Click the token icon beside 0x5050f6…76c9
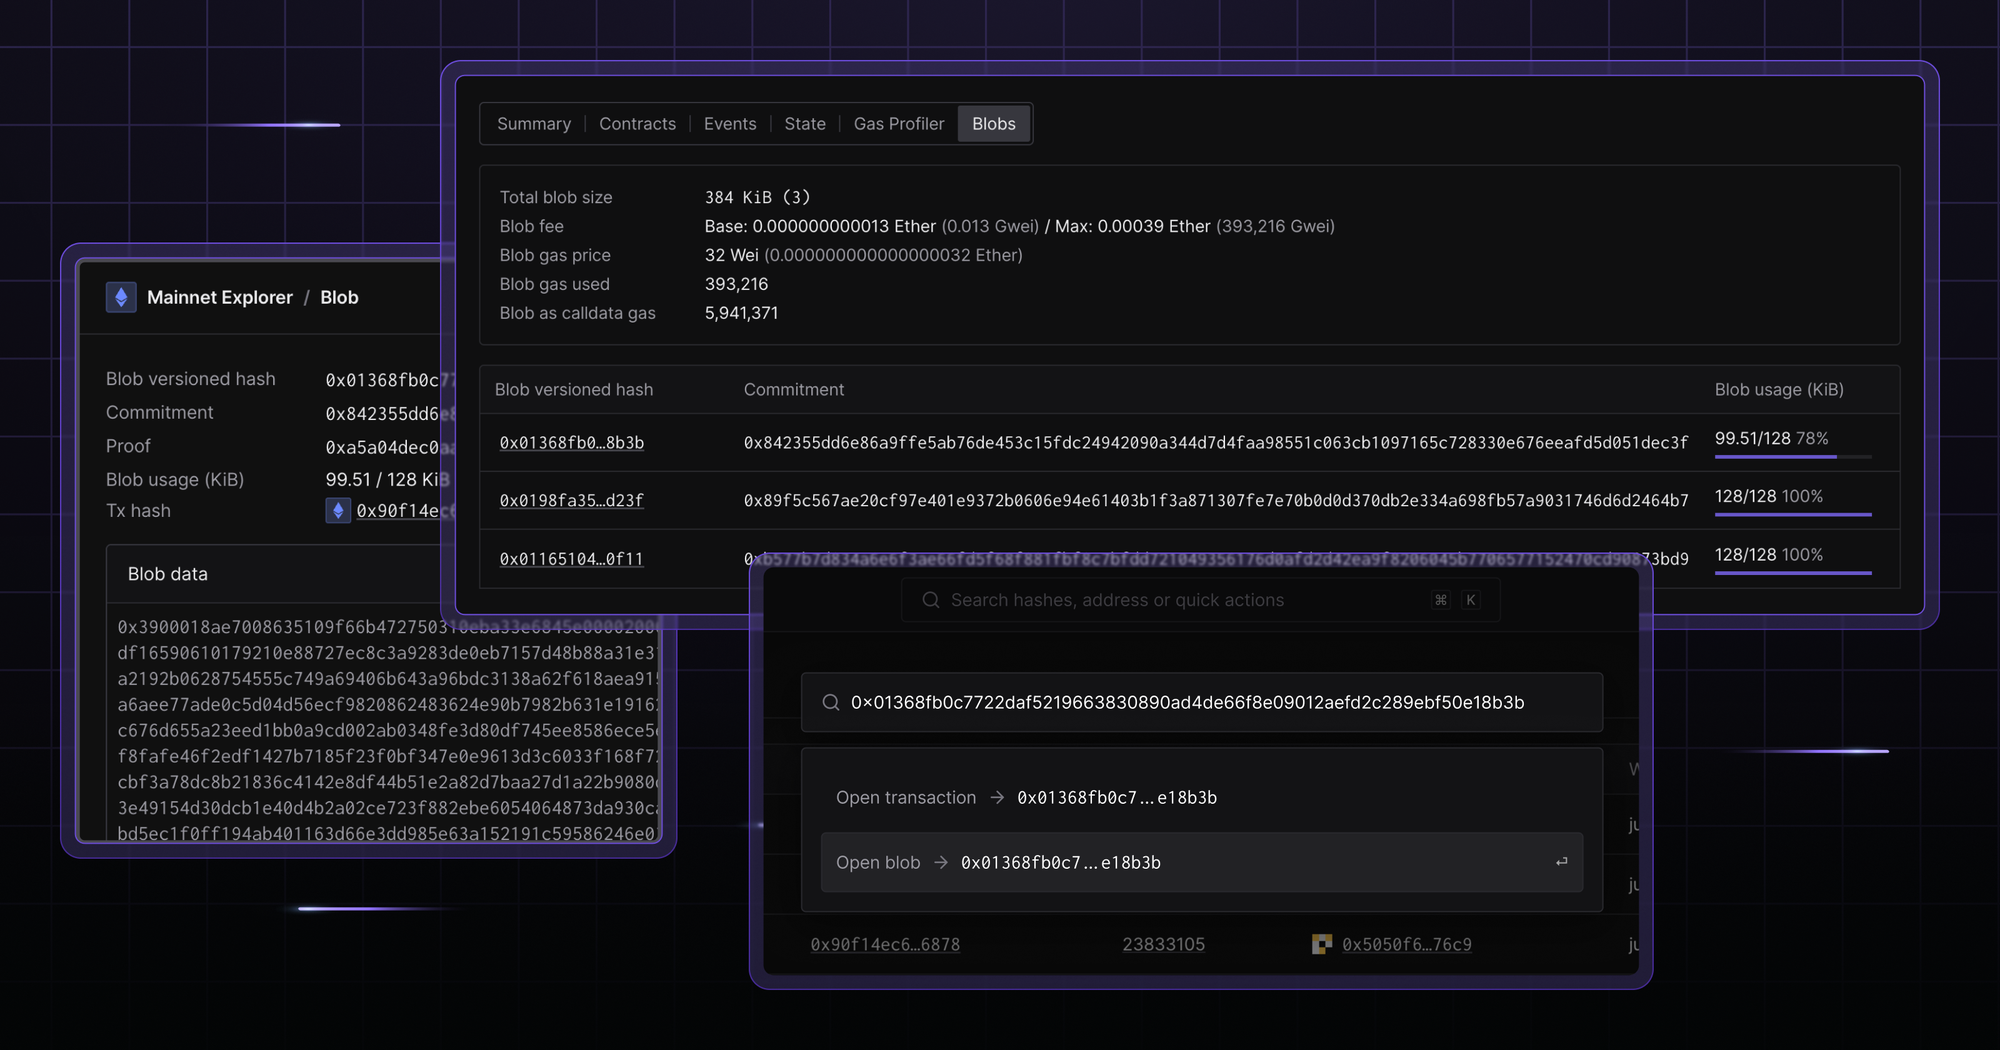 [1322, 943]
